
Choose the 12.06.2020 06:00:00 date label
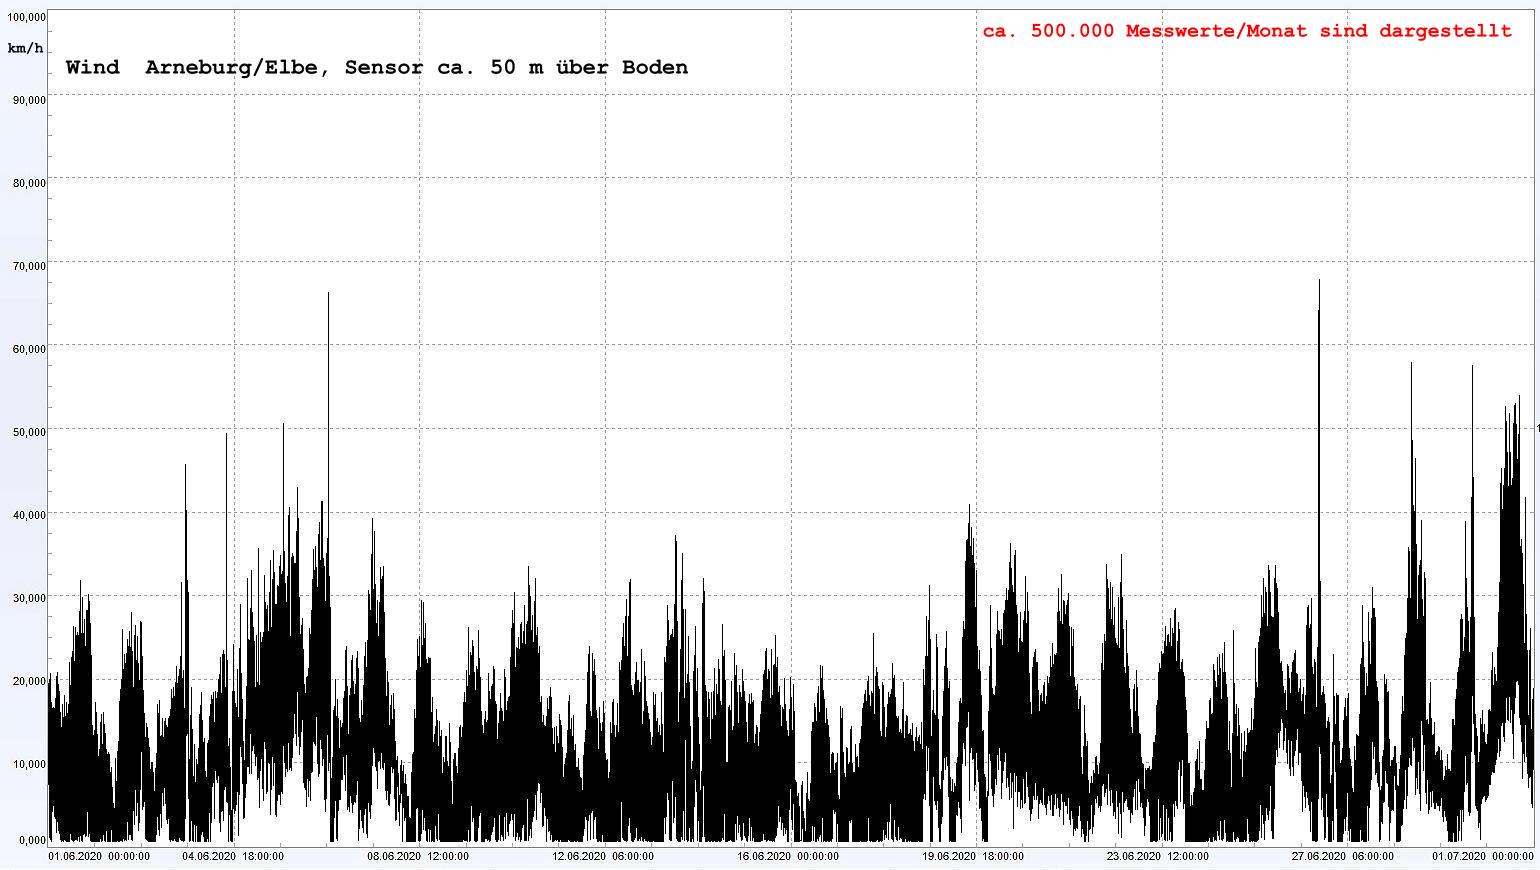603,856
